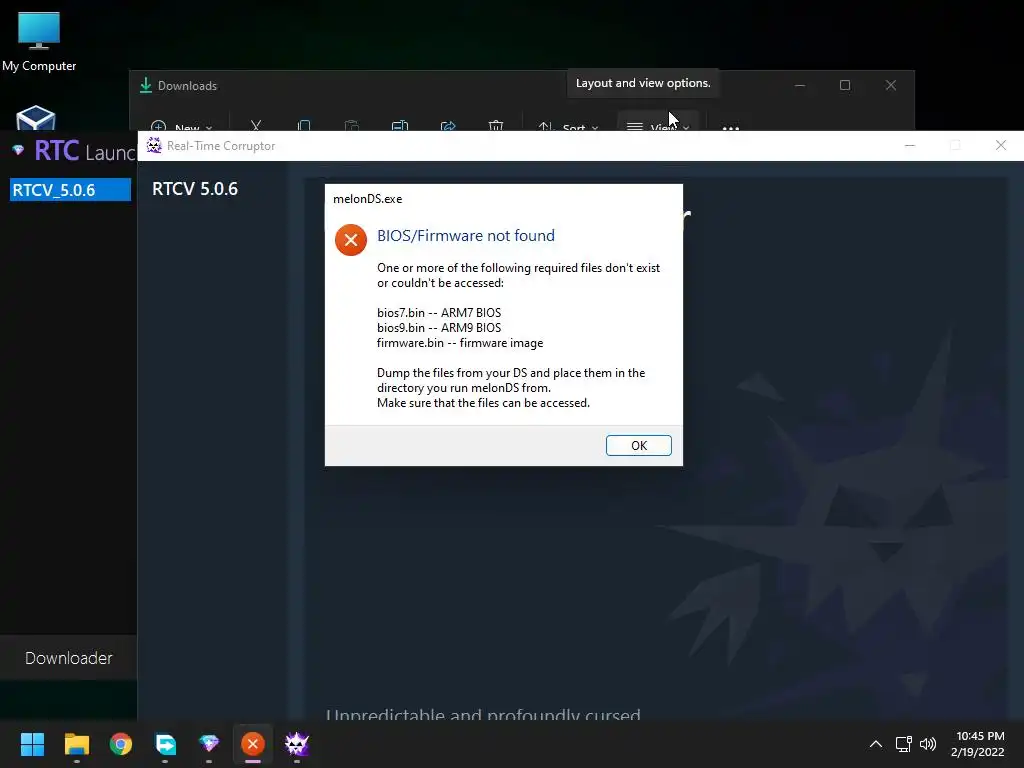The image size is (1024, 768).
Task: Maximize the Downloads window
Action: pyautogui.click(x=845, y=85)
